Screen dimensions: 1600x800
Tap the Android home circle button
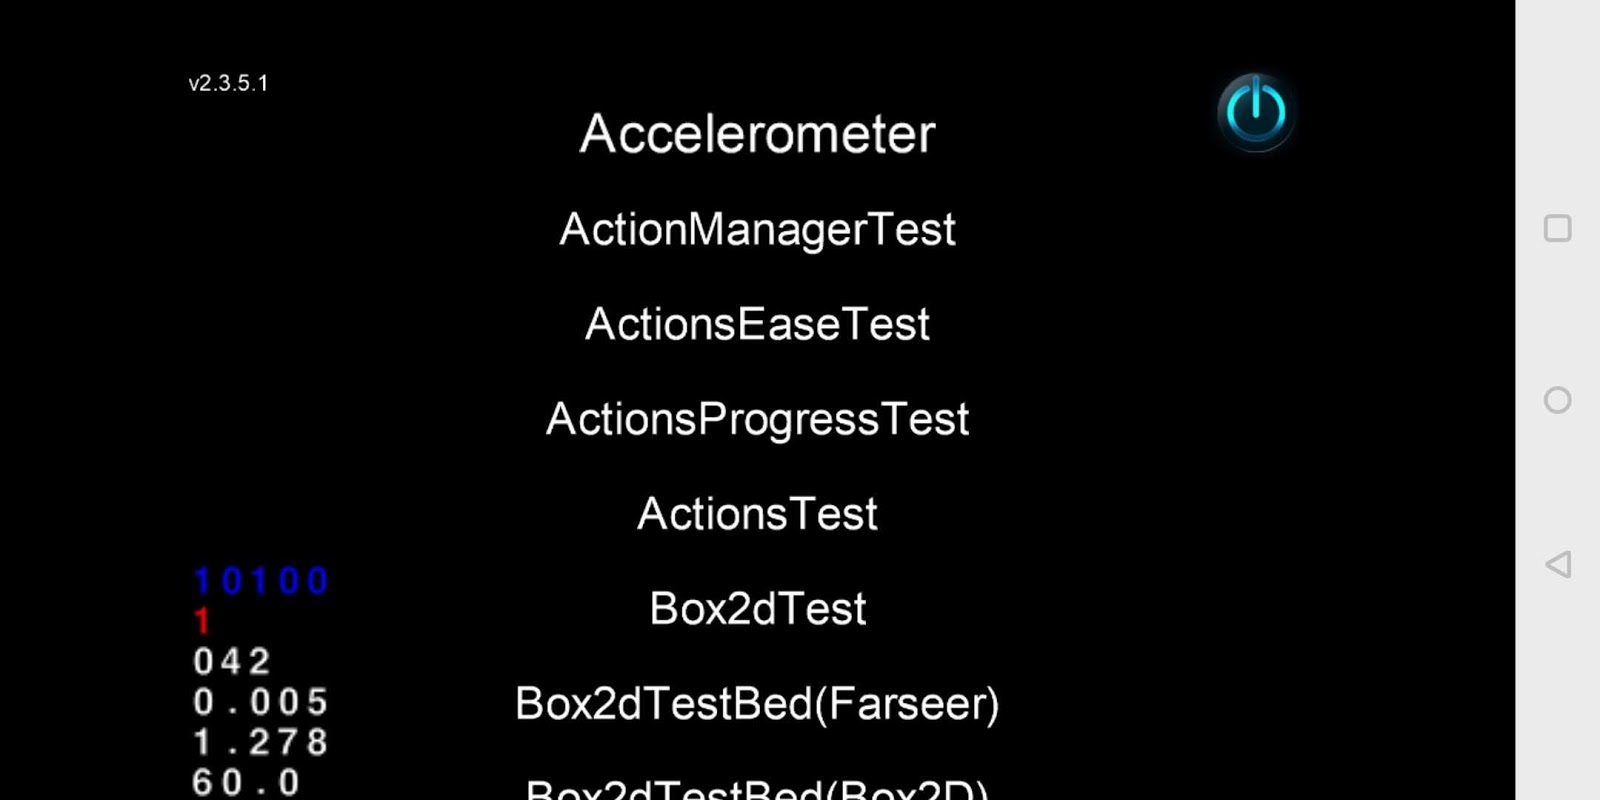click(1557, 400)
